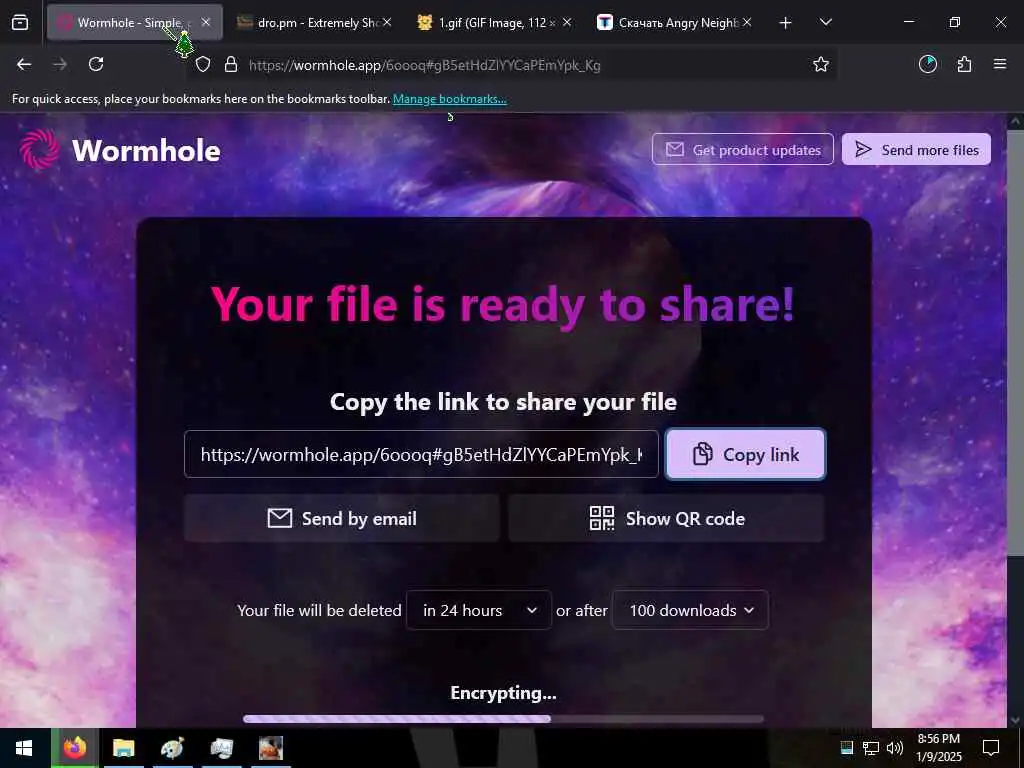Viewport: 1024px width, 768px height.
Task: Click the network tray icon
Action: (x=871, y=748)
